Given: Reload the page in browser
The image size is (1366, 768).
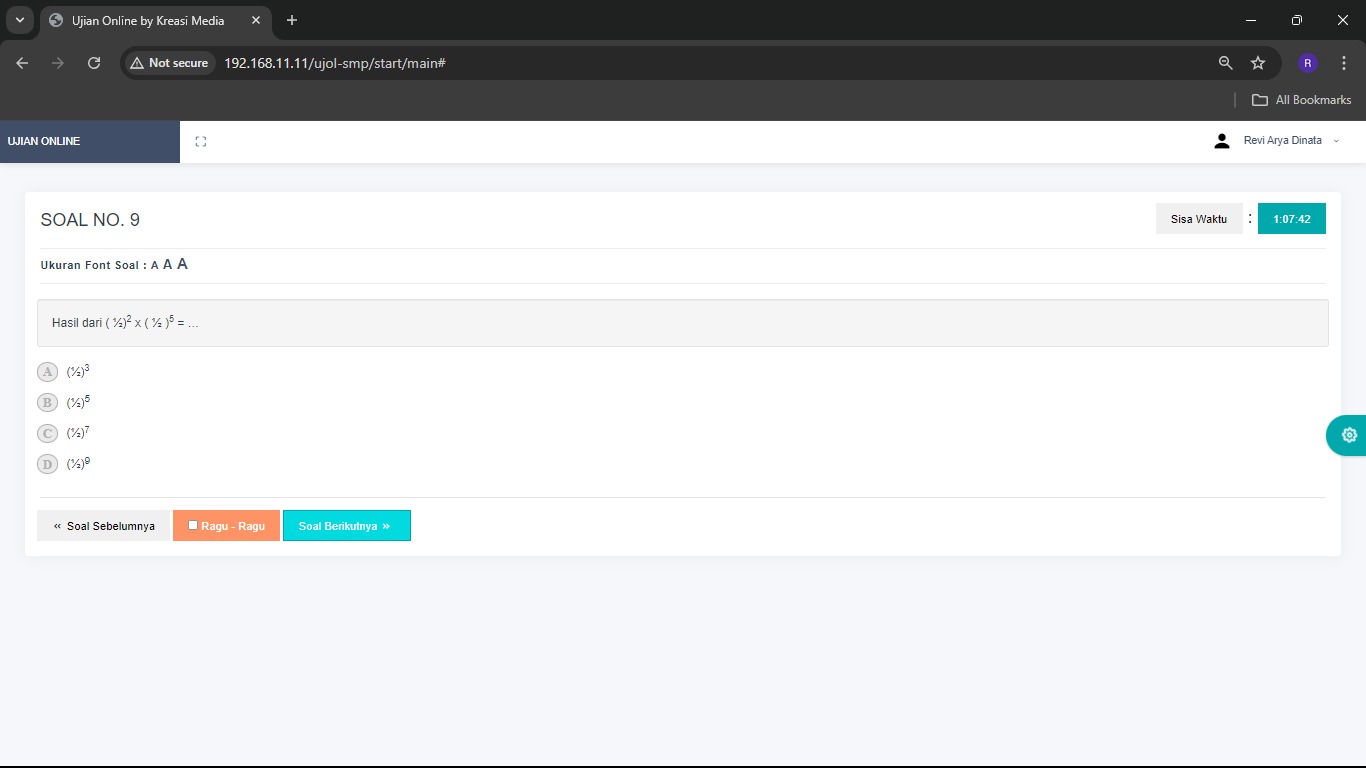Looking at the screenshot, I should pyautogui.click(x=94, y=63).
